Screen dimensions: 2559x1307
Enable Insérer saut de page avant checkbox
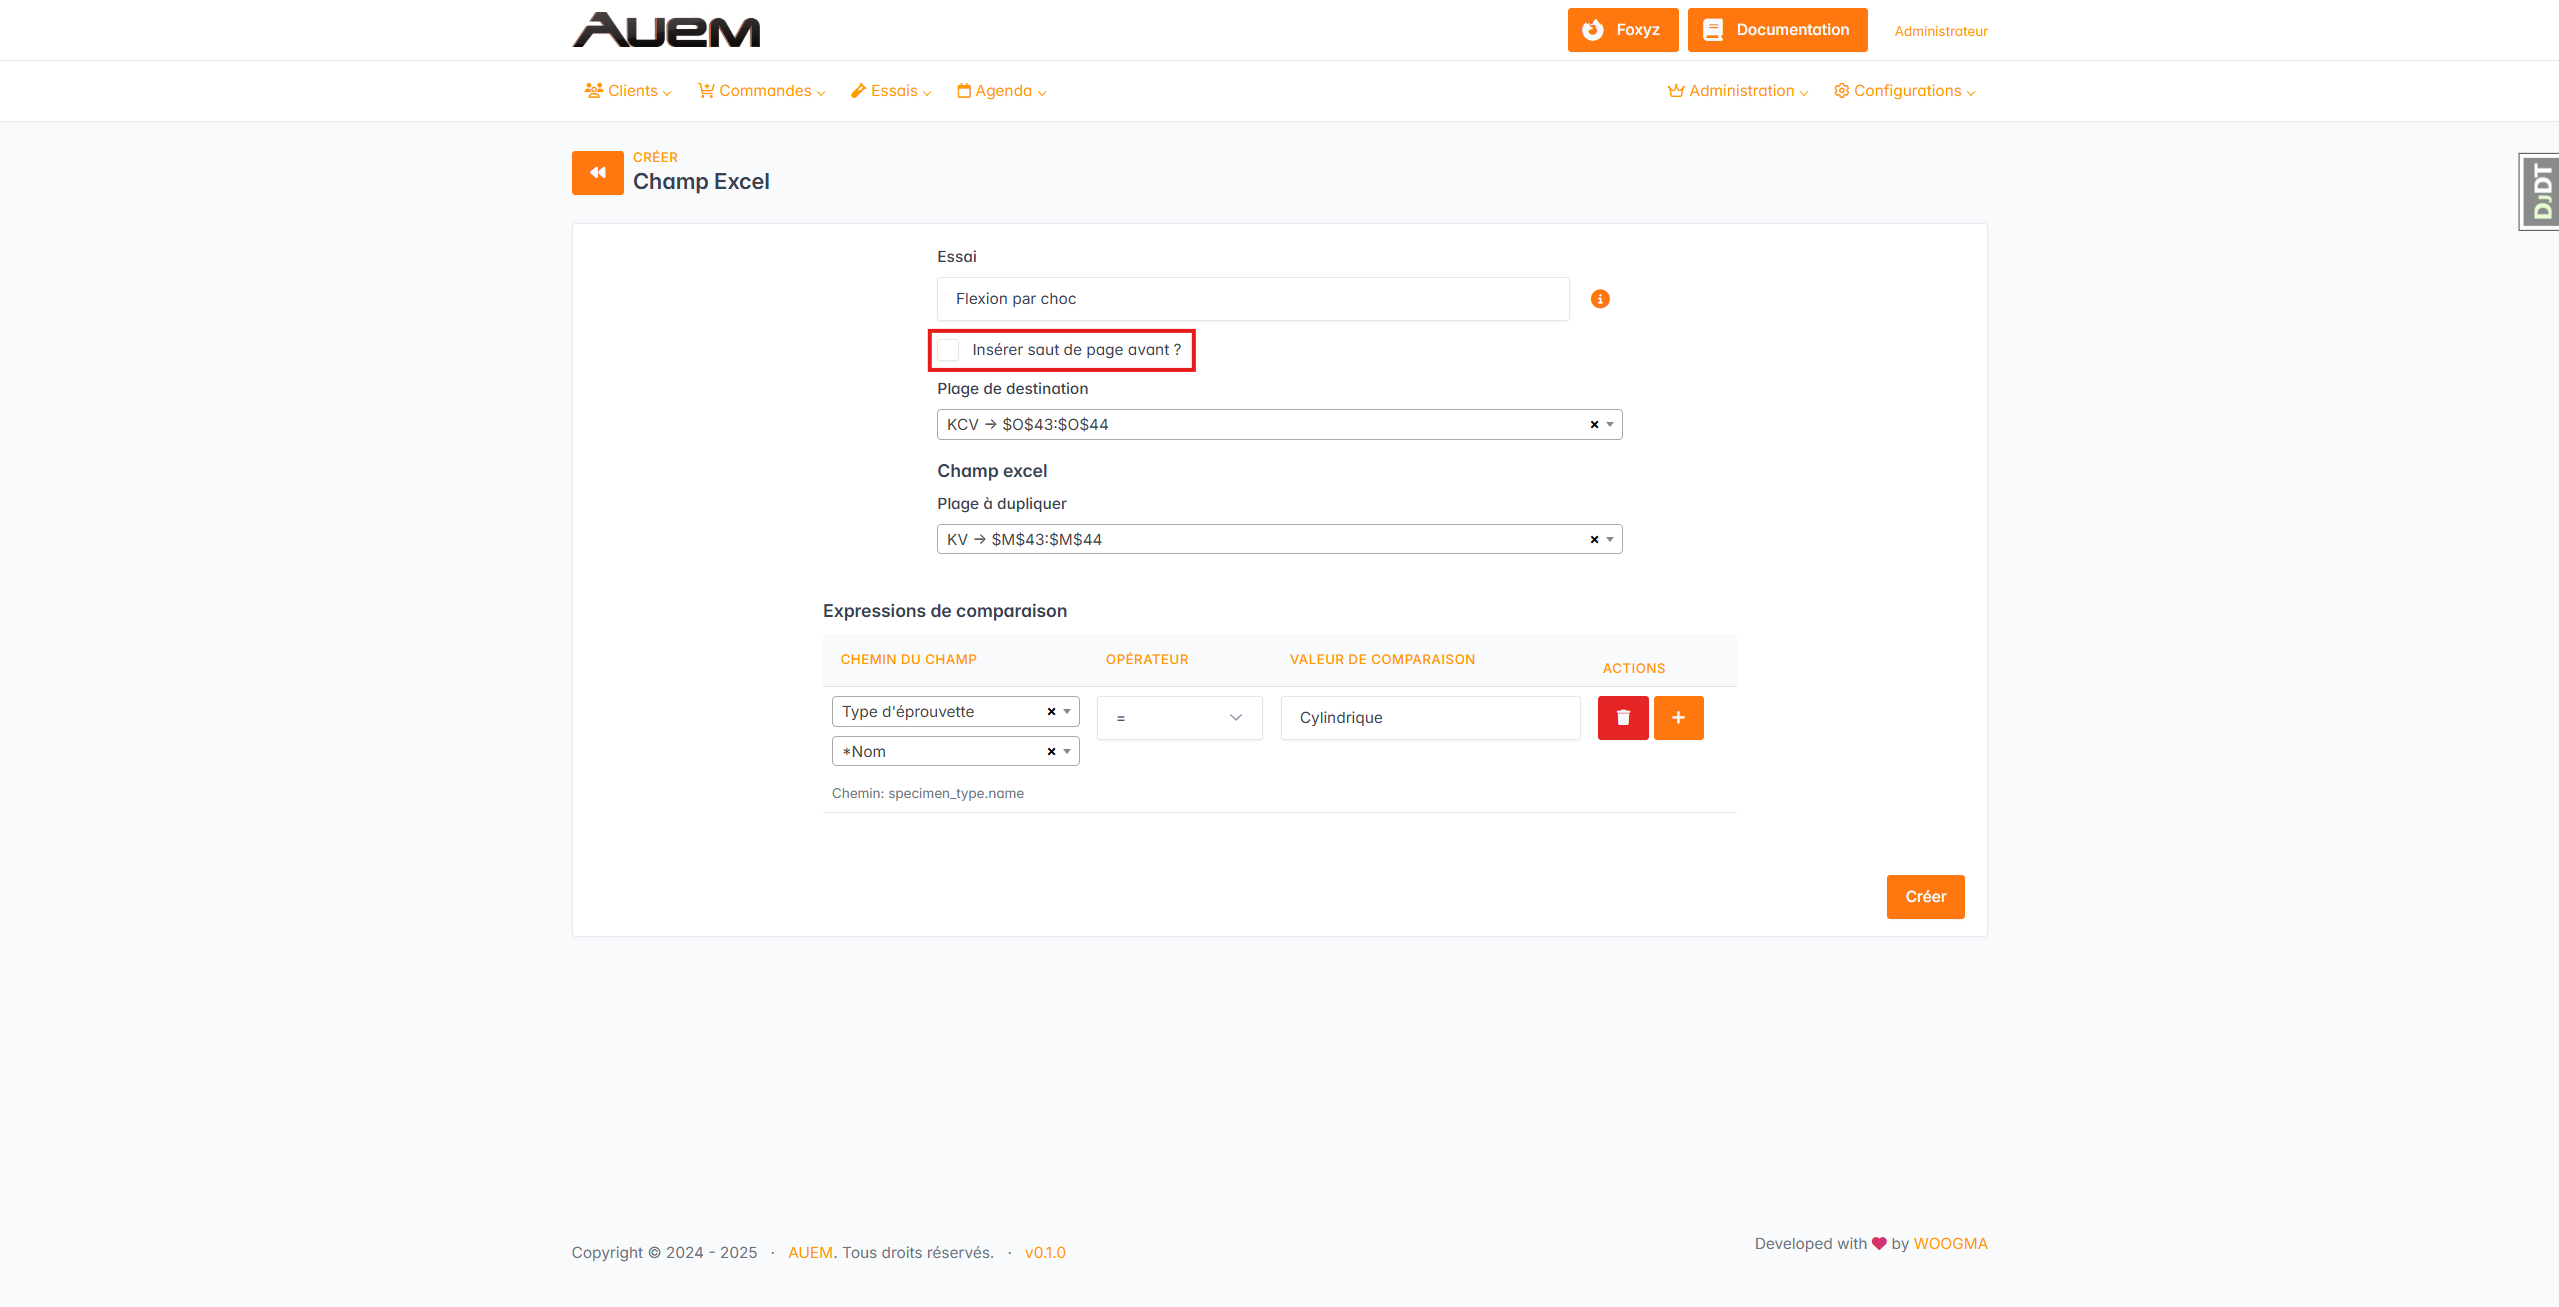pyautogui.click(x=949, y=350)
